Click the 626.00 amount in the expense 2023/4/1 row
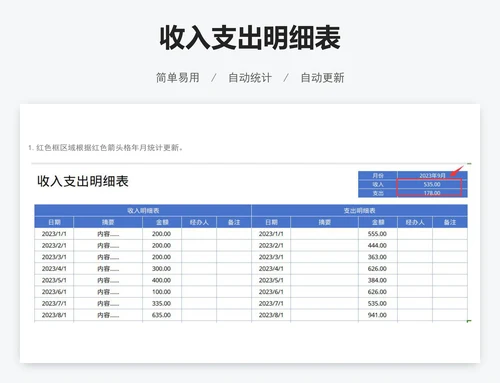The height and width of the screenshot is (383, 500). [377, 269]
